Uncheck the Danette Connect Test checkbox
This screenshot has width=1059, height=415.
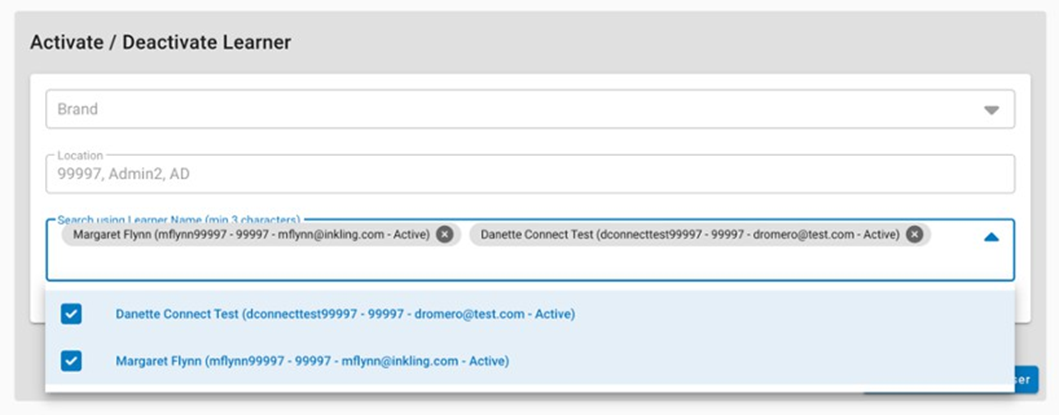[x=71, y=314]
